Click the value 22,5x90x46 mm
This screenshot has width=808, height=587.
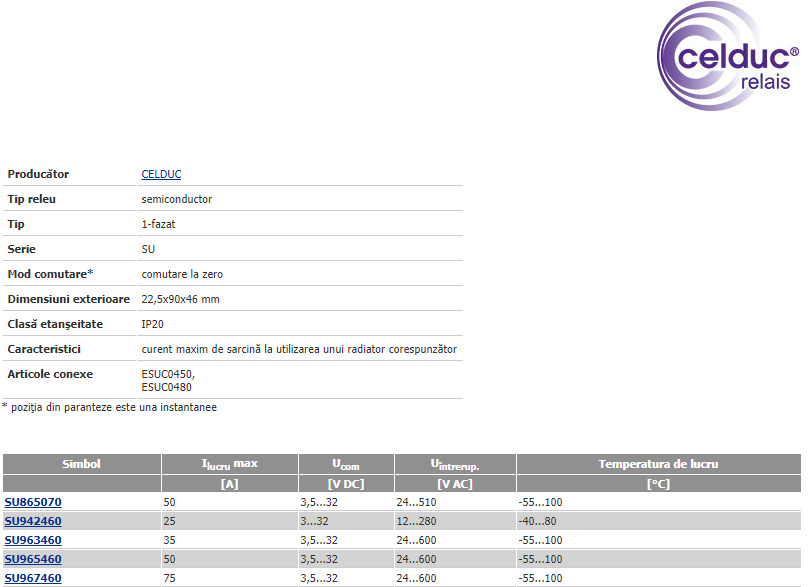click(180, 299)
